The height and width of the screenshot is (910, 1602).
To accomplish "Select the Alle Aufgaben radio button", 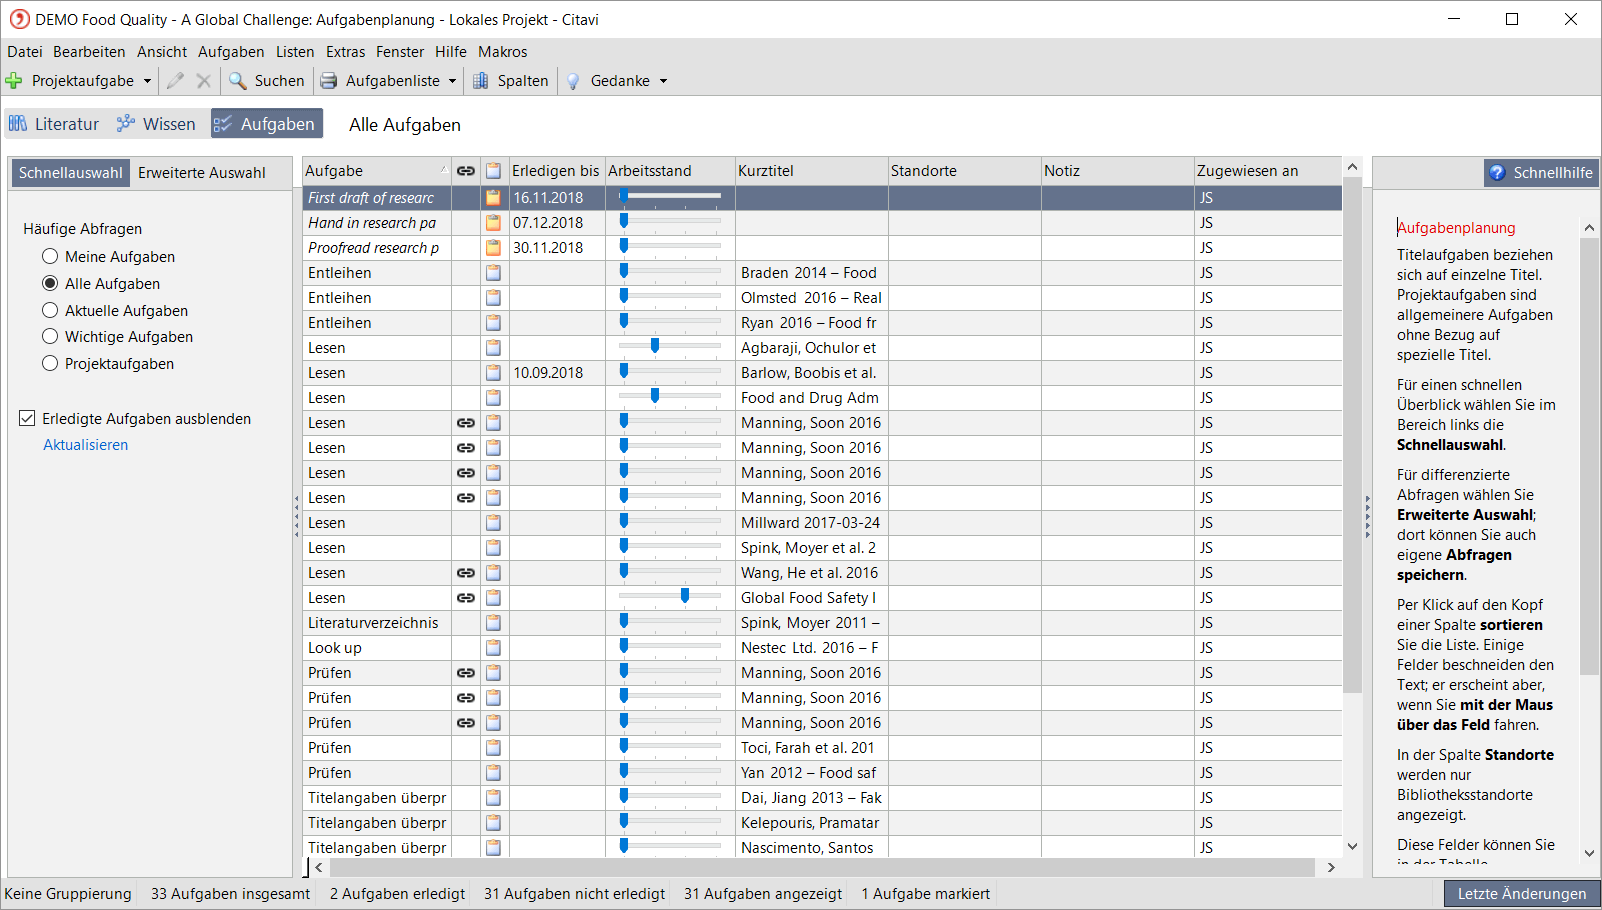I will coord(50,284).
